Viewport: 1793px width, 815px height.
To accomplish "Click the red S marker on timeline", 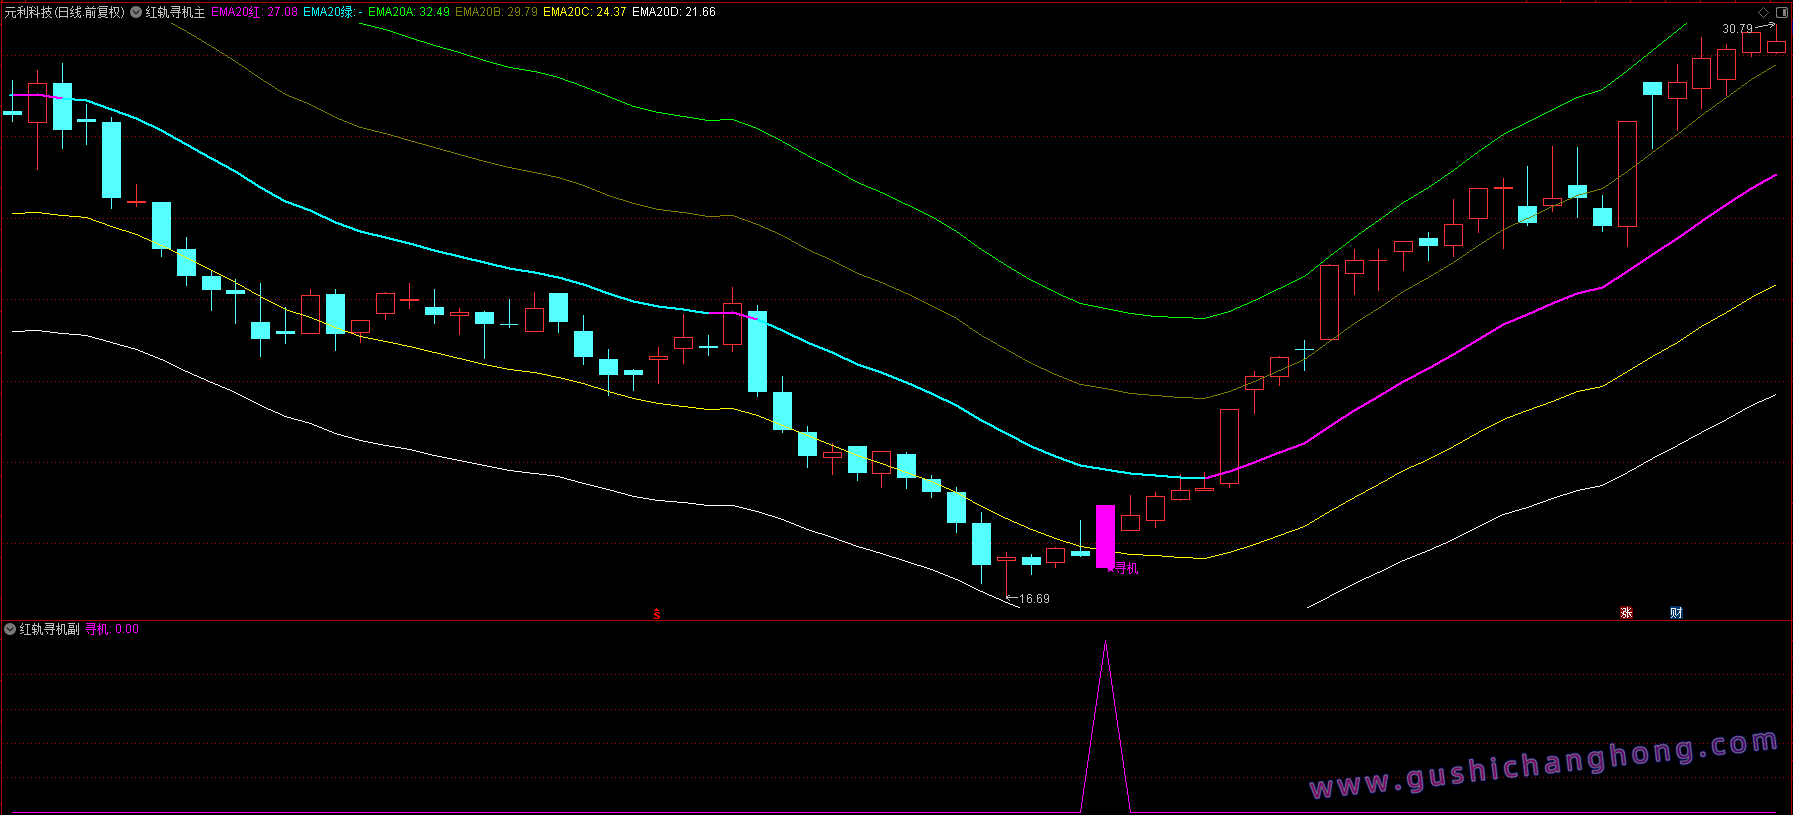I will coord(657,614).
